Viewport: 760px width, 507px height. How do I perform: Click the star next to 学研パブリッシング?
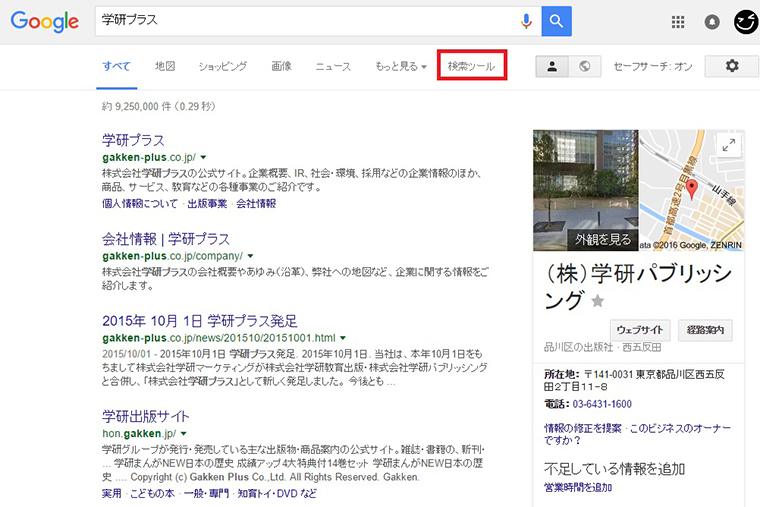point(598,301)
